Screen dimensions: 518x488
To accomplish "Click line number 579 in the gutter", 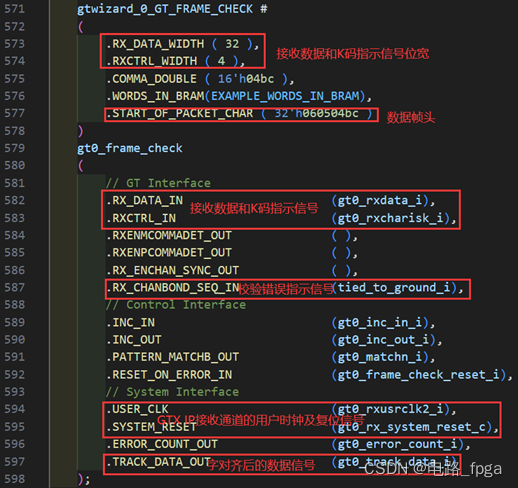I will 14,148.
